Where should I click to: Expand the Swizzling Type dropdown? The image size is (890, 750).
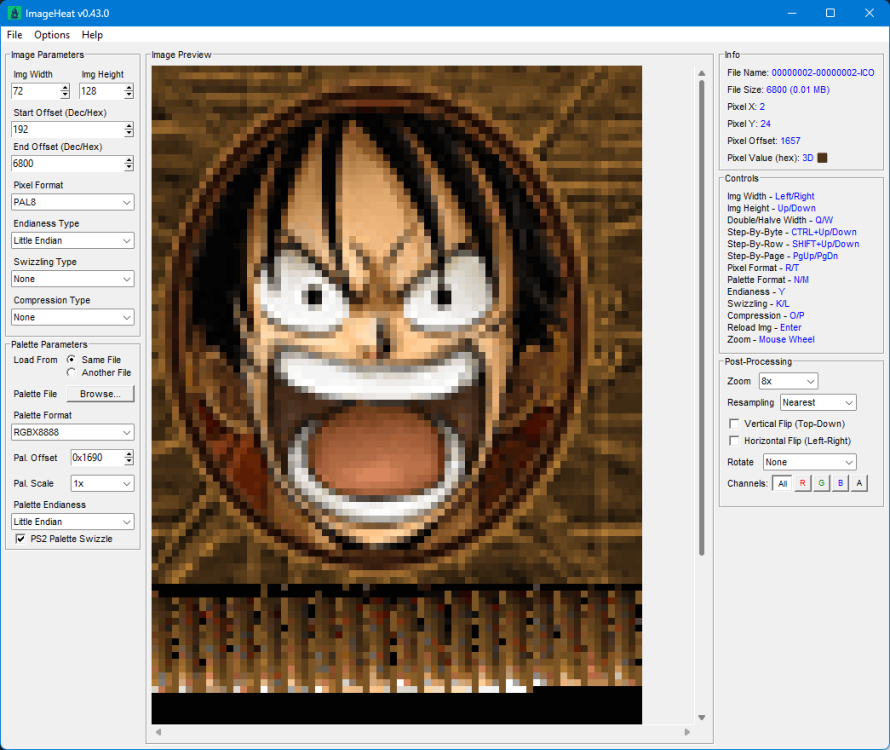tap(73, 279)
